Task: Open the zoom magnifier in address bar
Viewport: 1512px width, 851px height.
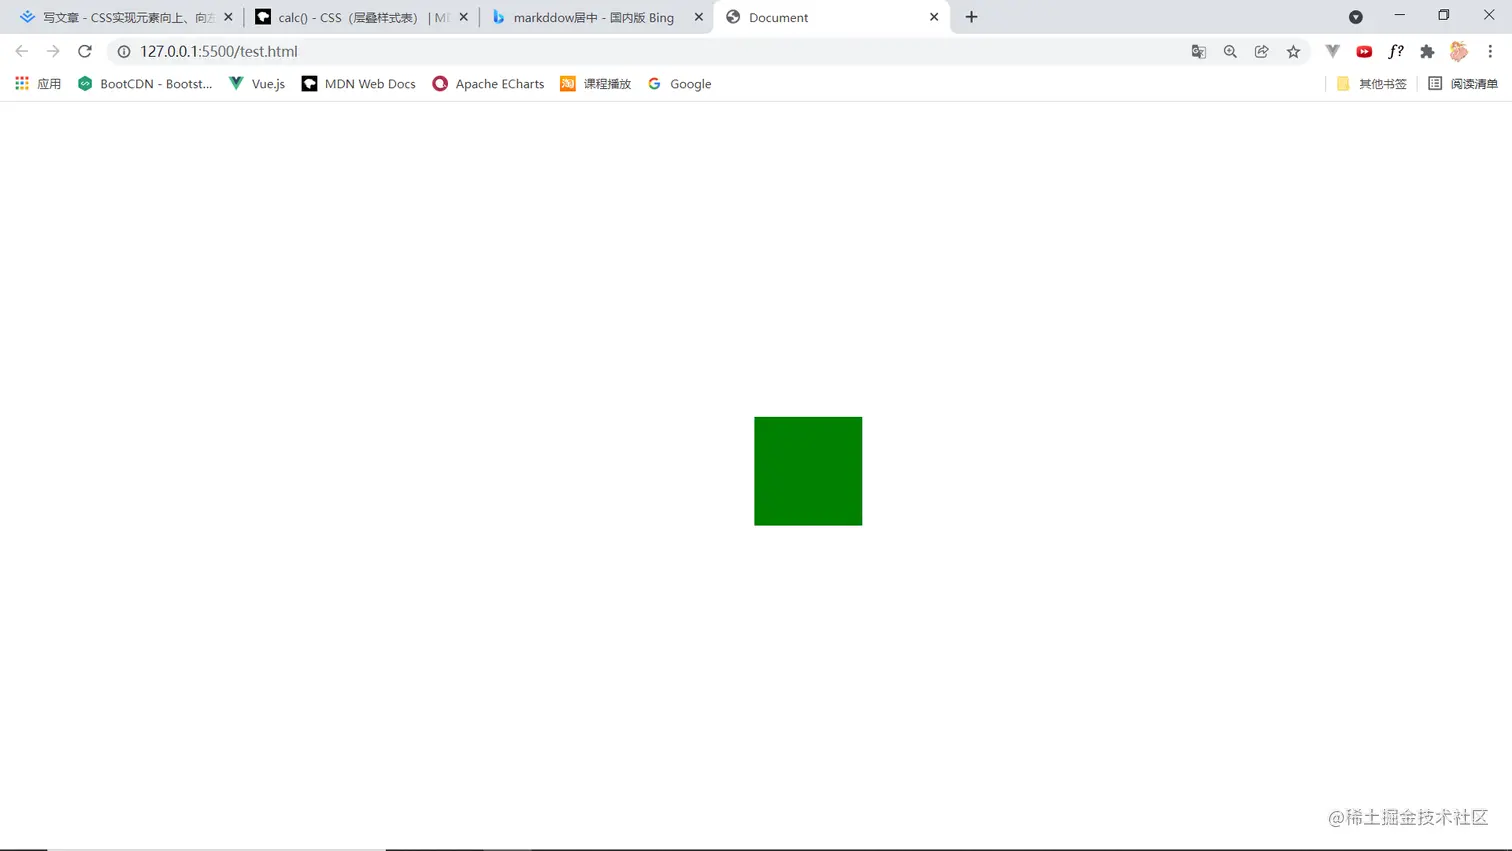Action: pos(1230,51)
